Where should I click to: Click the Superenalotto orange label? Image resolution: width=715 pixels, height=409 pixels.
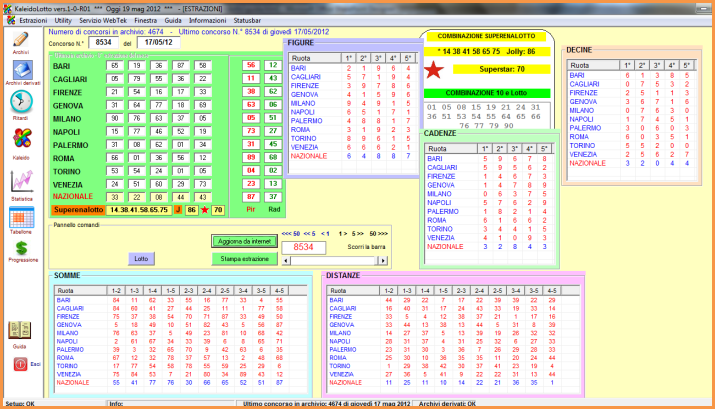coord(78,210)
